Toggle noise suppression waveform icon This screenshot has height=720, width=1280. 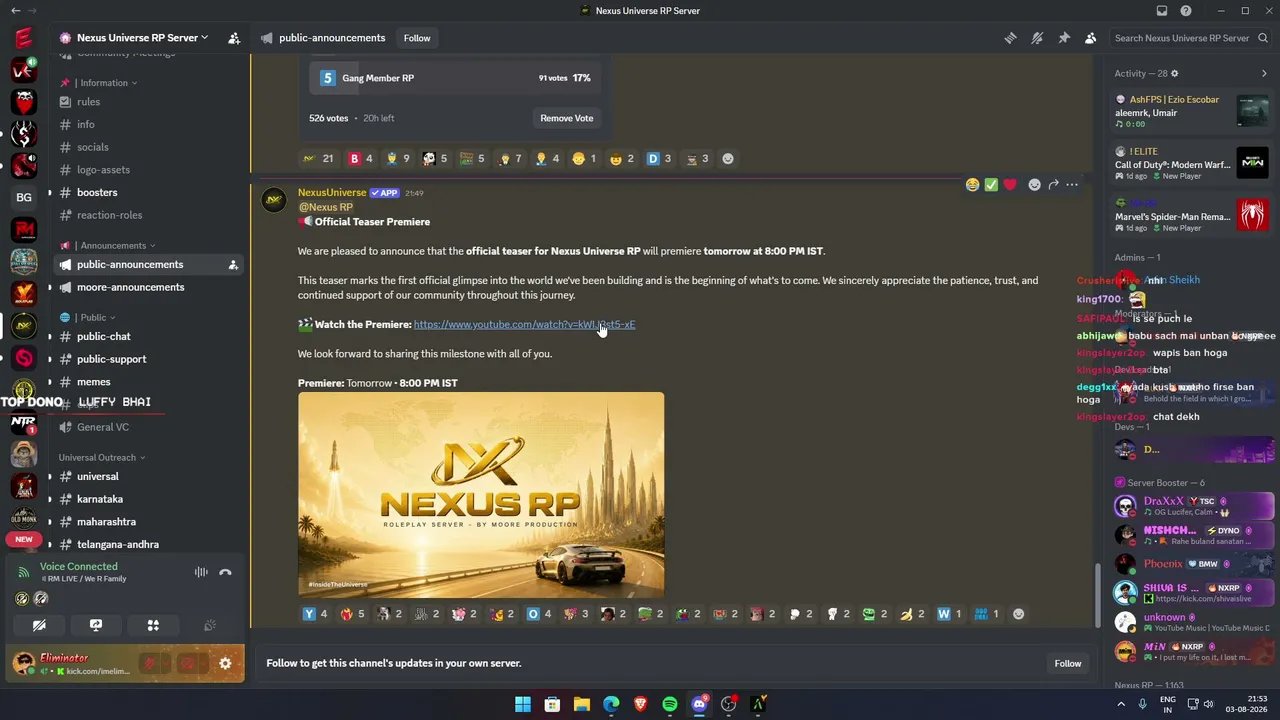point(201,572)
